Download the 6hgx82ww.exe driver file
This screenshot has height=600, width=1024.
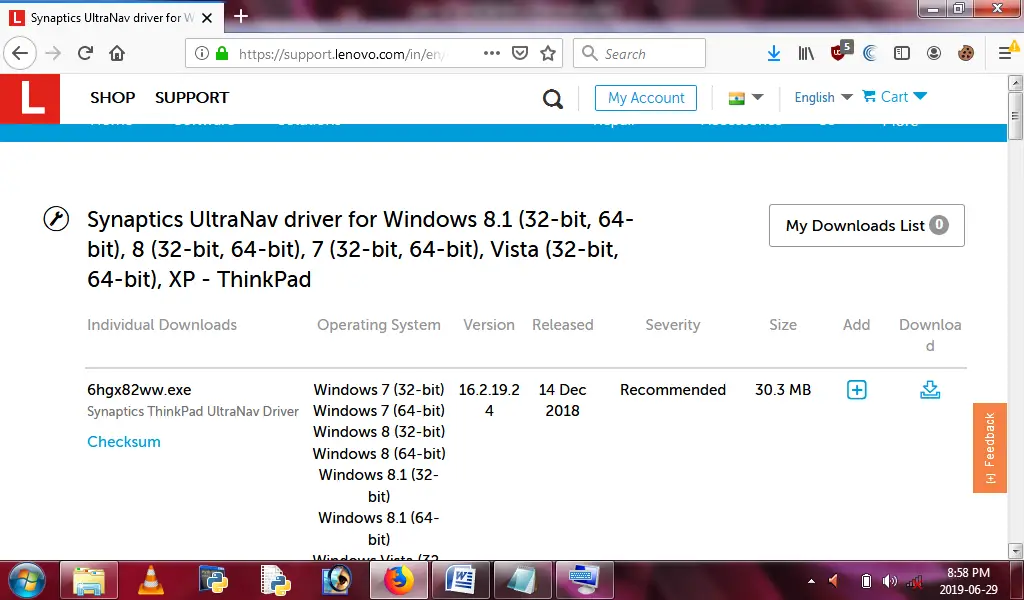coord(930,390)
